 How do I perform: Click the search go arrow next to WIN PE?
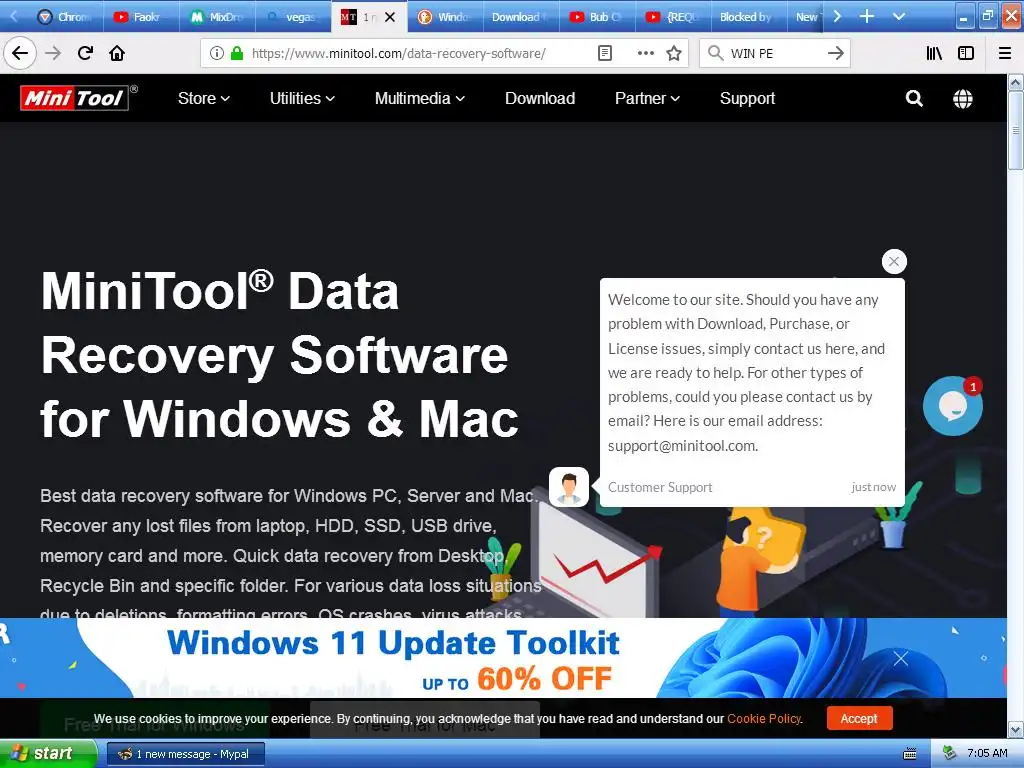click(835, 53)
